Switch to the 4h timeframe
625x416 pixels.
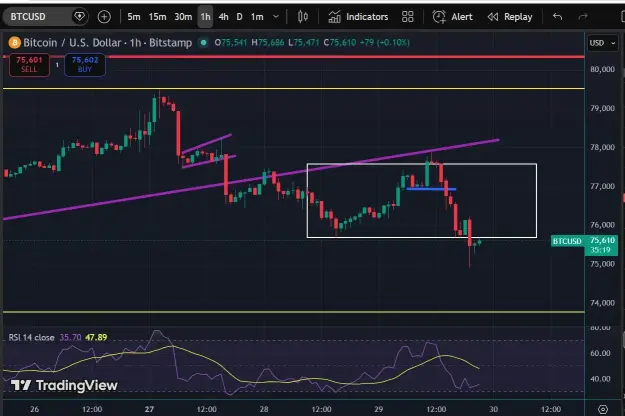pyautogui.click(x=224, y=17)
